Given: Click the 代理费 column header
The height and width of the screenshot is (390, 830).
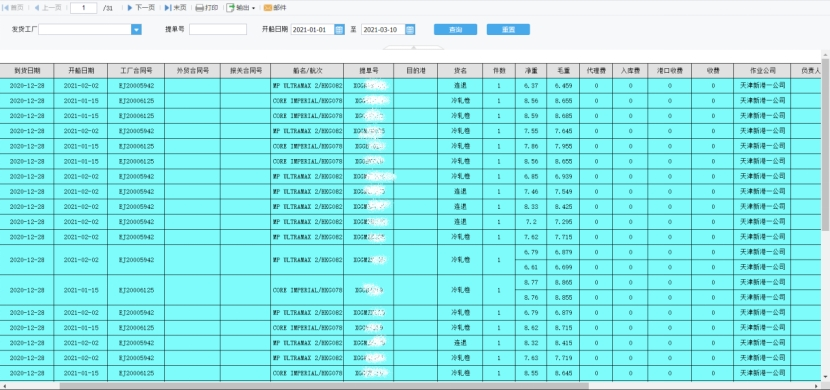Looking at the screenshot, I should [x=596, y=70].
